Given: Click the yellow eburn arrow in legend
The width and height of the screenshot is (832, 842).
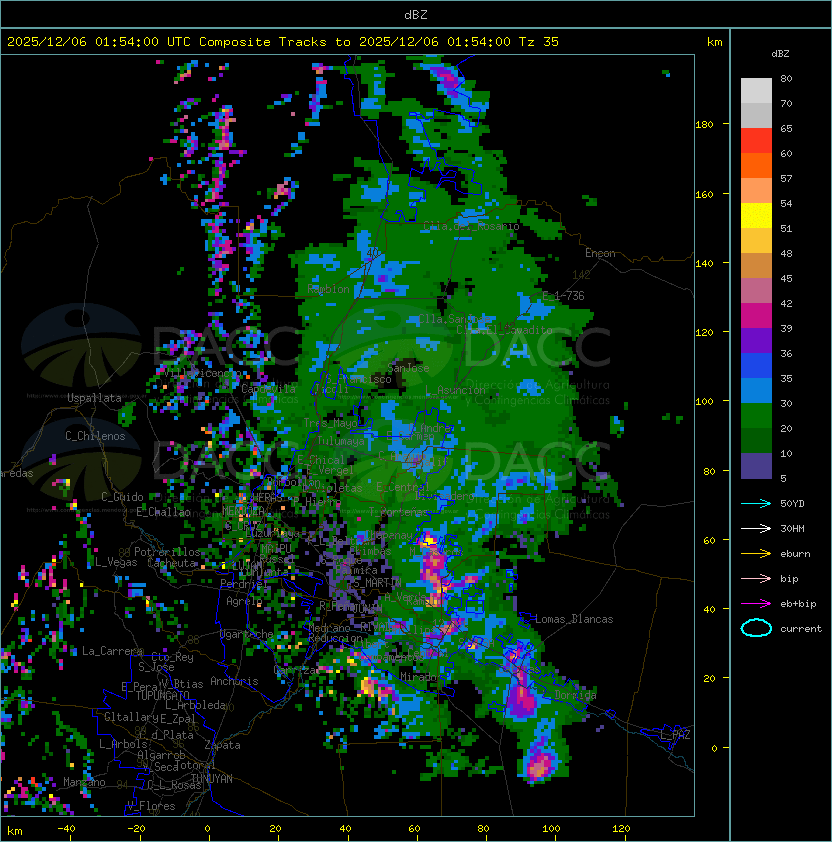Looking at the screenshot, I should pos(756,554).
